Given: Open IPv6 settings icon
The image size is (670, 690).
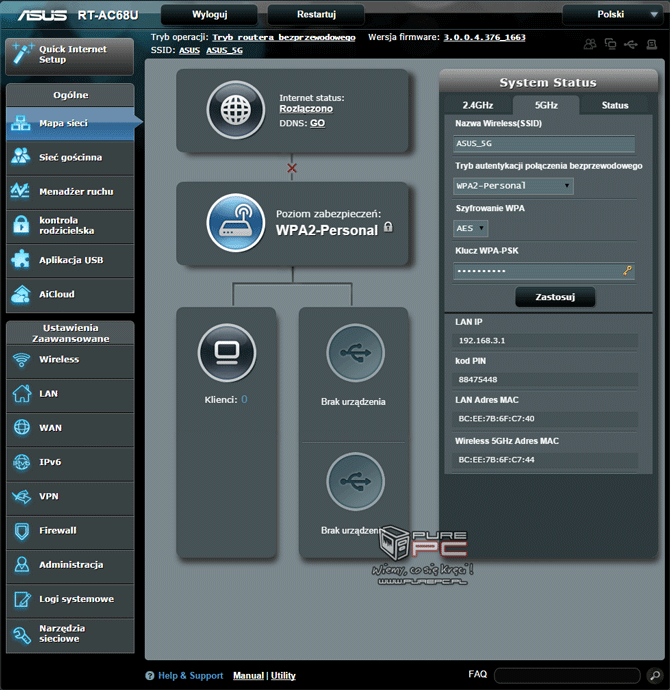Looking at the screenshot, I should (22, 462).
